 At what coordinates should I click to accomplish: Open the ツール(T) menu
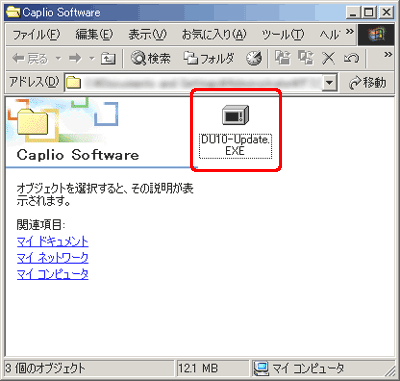282,34
